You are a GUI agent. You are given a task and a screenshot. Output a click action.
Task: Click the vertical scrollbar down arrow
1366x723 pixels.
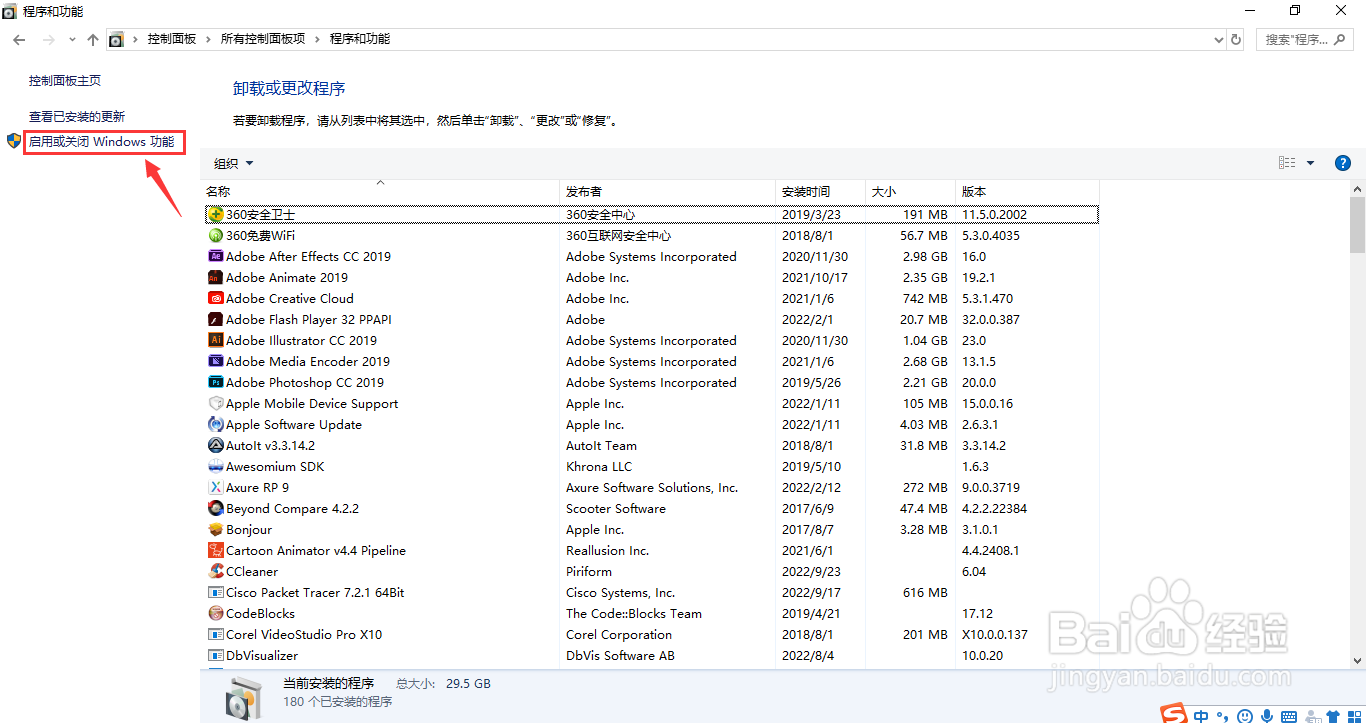click(x=1357, y=660)
